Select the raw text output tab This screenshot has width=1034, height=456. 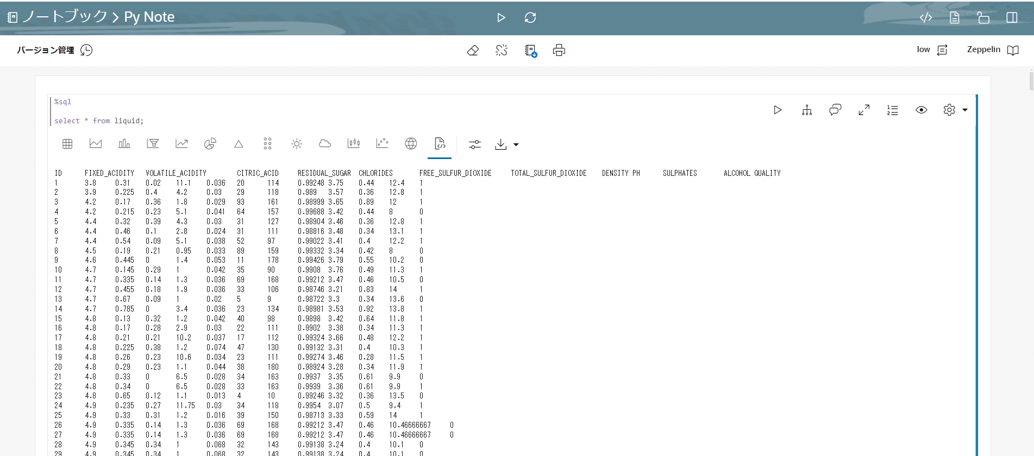click(439, 144)
